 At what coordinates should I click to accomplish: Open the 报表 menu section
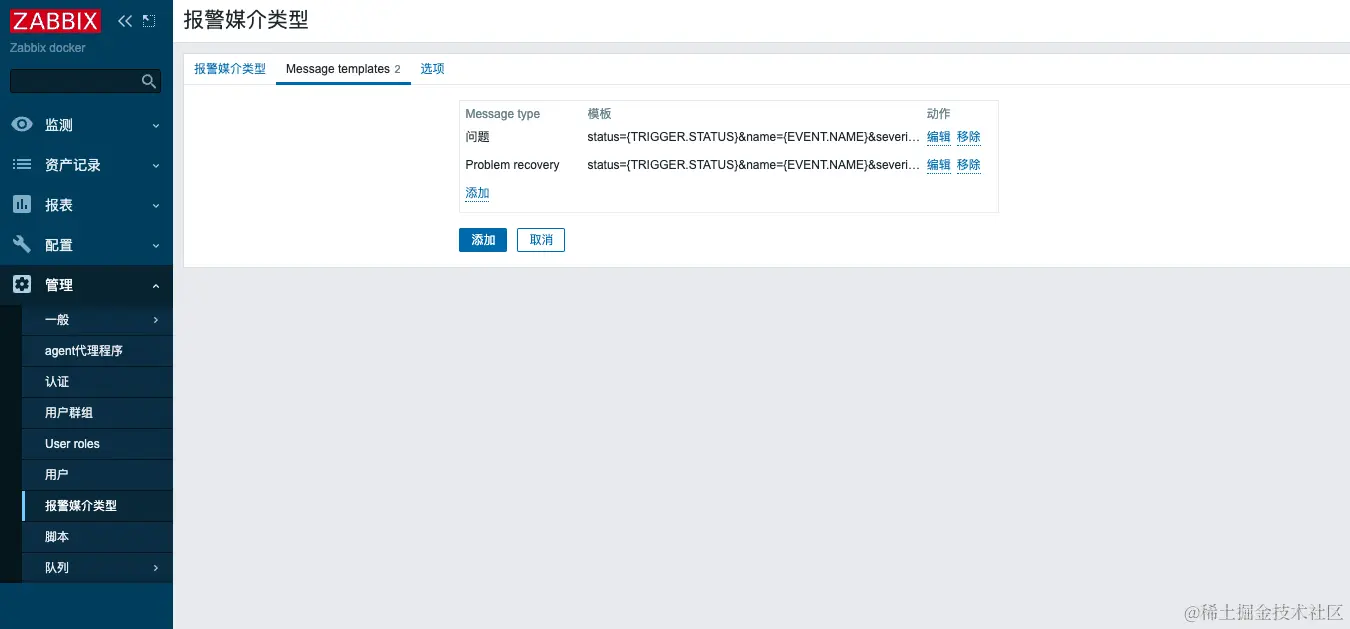point(86,205)
